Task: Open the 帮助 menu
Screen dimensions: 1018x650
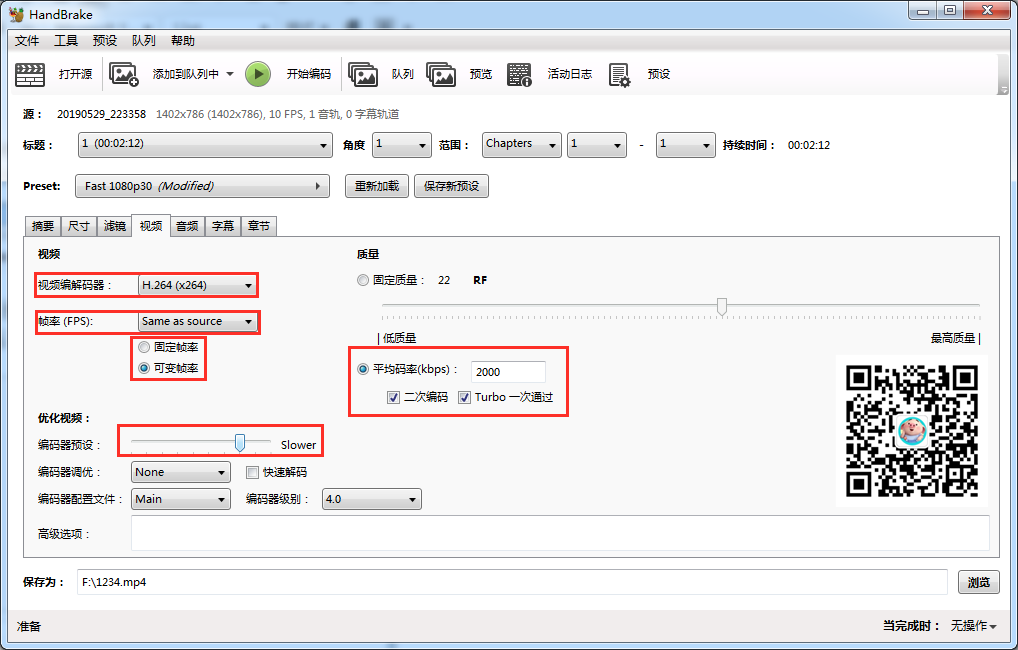Action: click(182, 40)
